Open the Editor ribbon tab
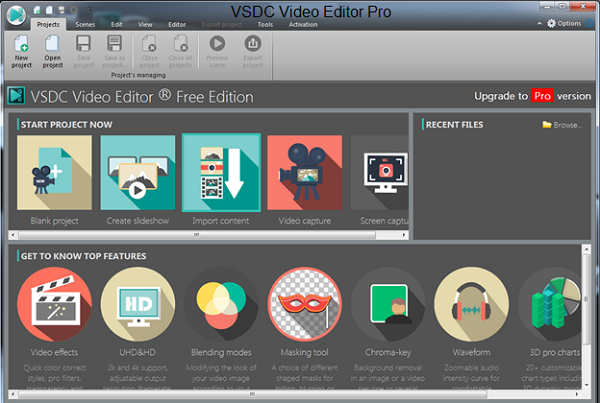600x403 pixels. [x=177, y=24]
